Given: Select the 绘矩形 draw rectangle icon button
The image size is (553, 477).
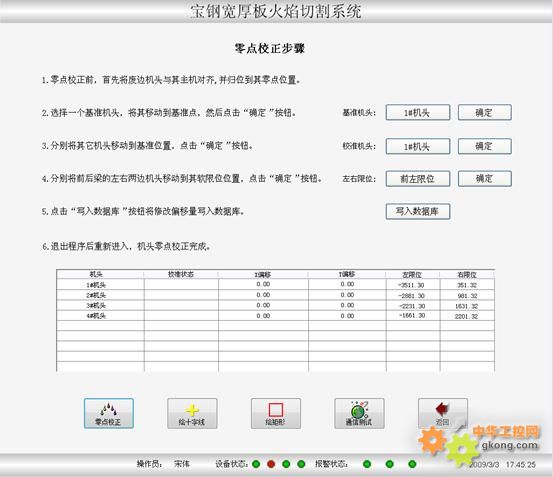Looking at the screenshot, I should 276,413.
